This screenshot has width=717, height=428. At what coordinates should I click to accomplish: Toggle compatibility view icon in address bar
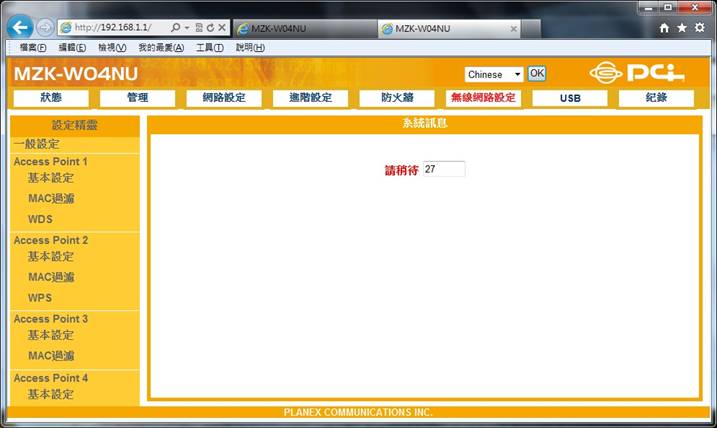pos(199,28)
